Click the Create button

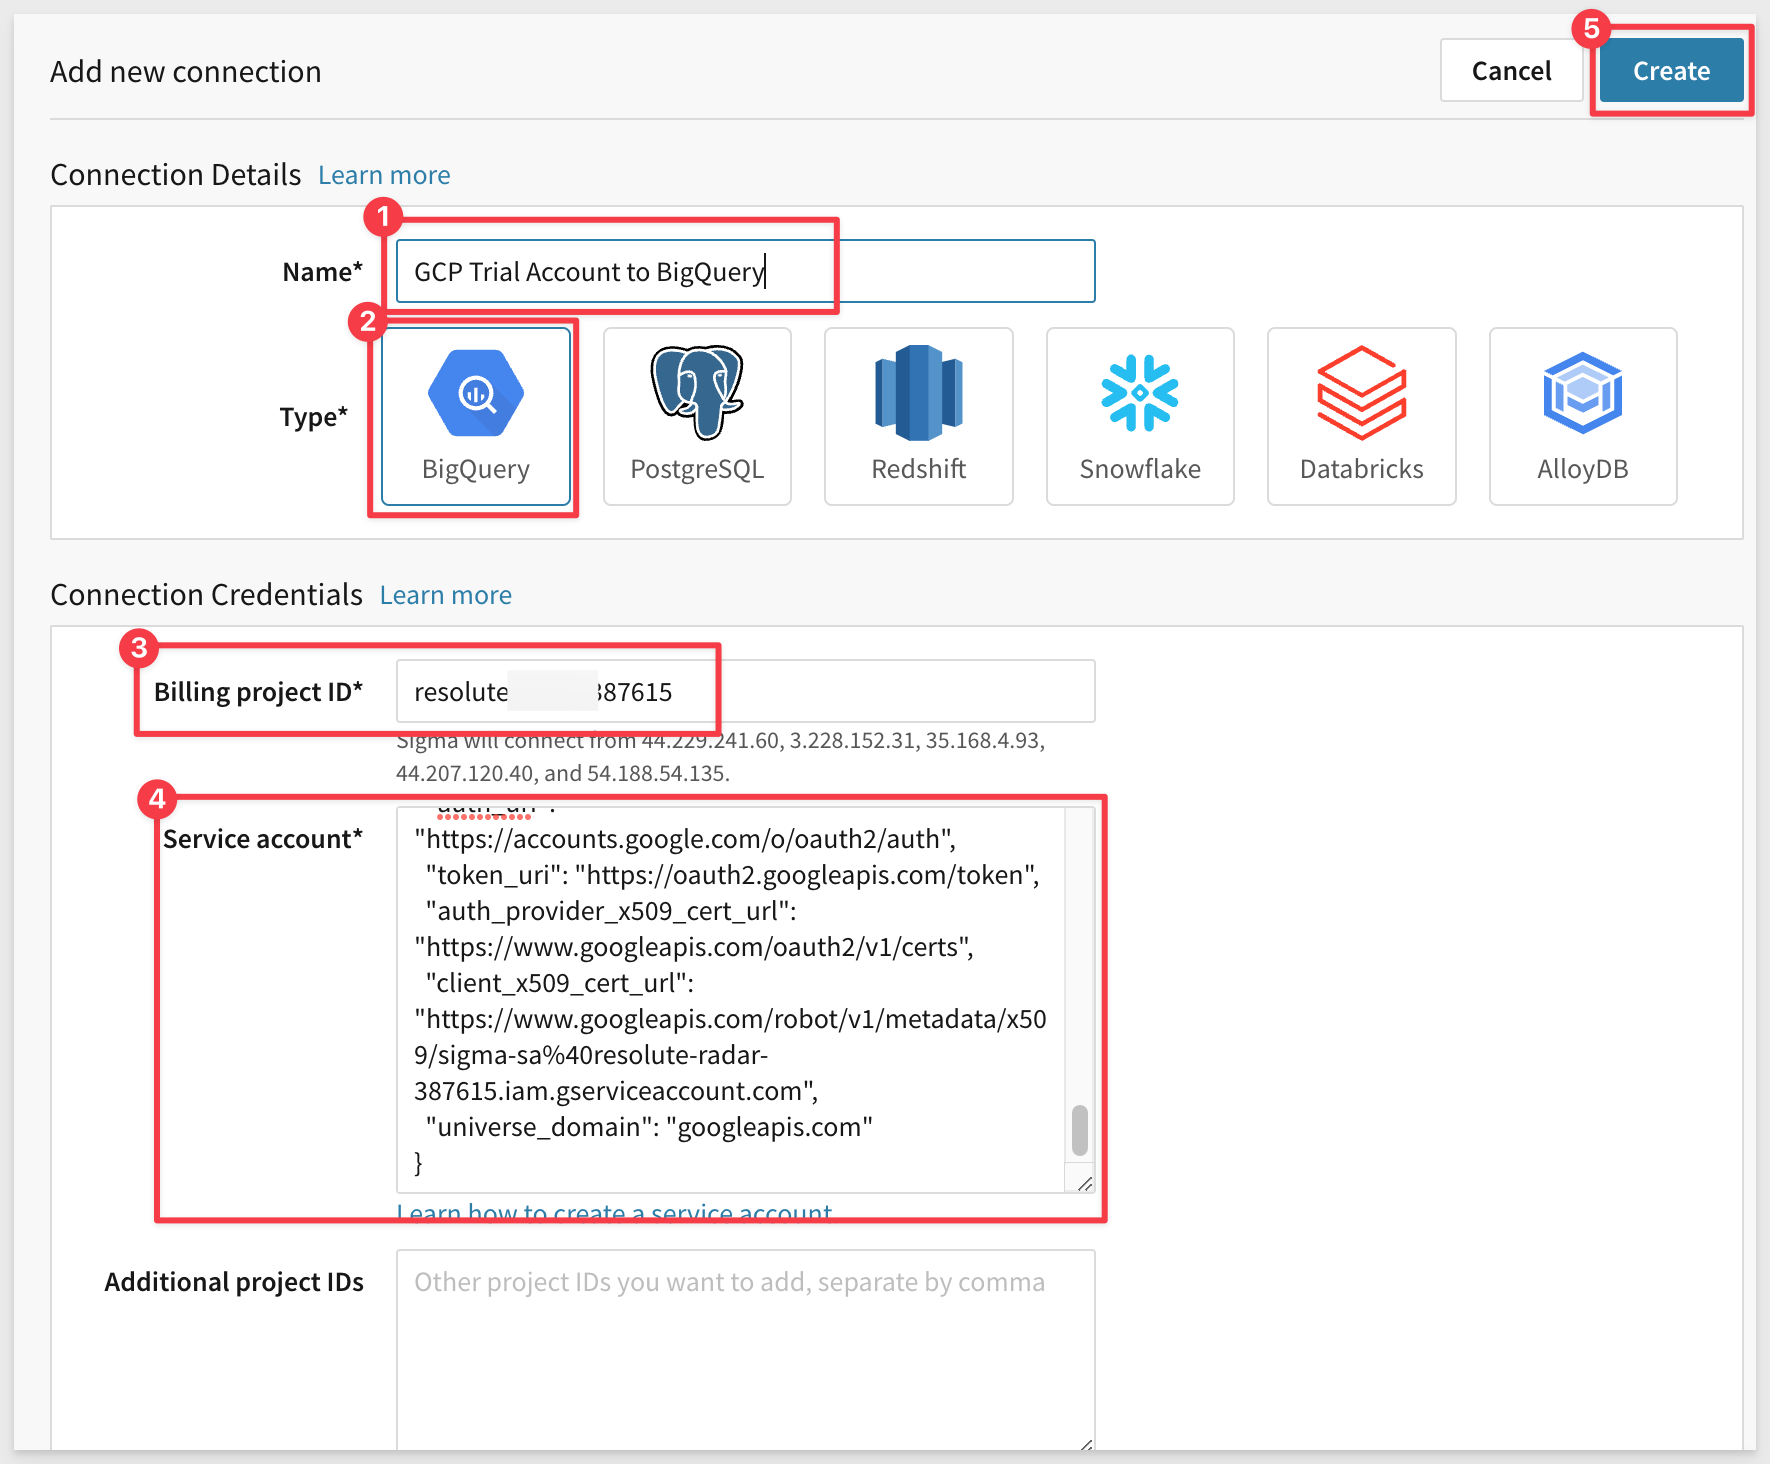point(1671,70)
